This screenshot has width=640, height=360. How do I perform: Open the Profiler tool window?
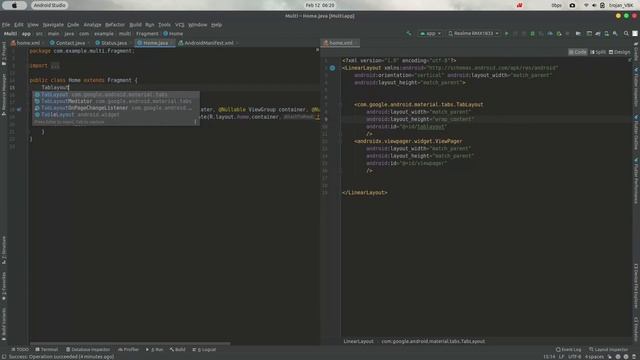click(x=129, y=349)
